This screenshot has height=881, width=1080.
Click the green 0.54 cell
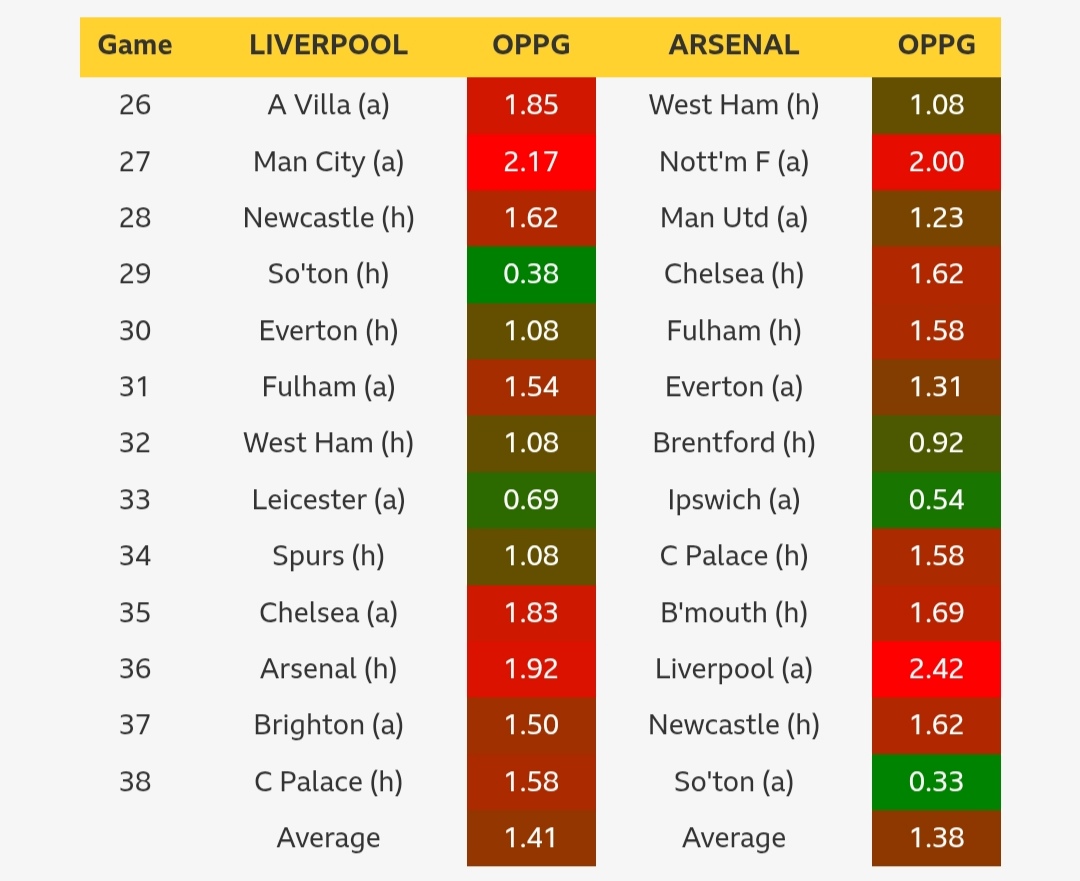tap(936, 500)
